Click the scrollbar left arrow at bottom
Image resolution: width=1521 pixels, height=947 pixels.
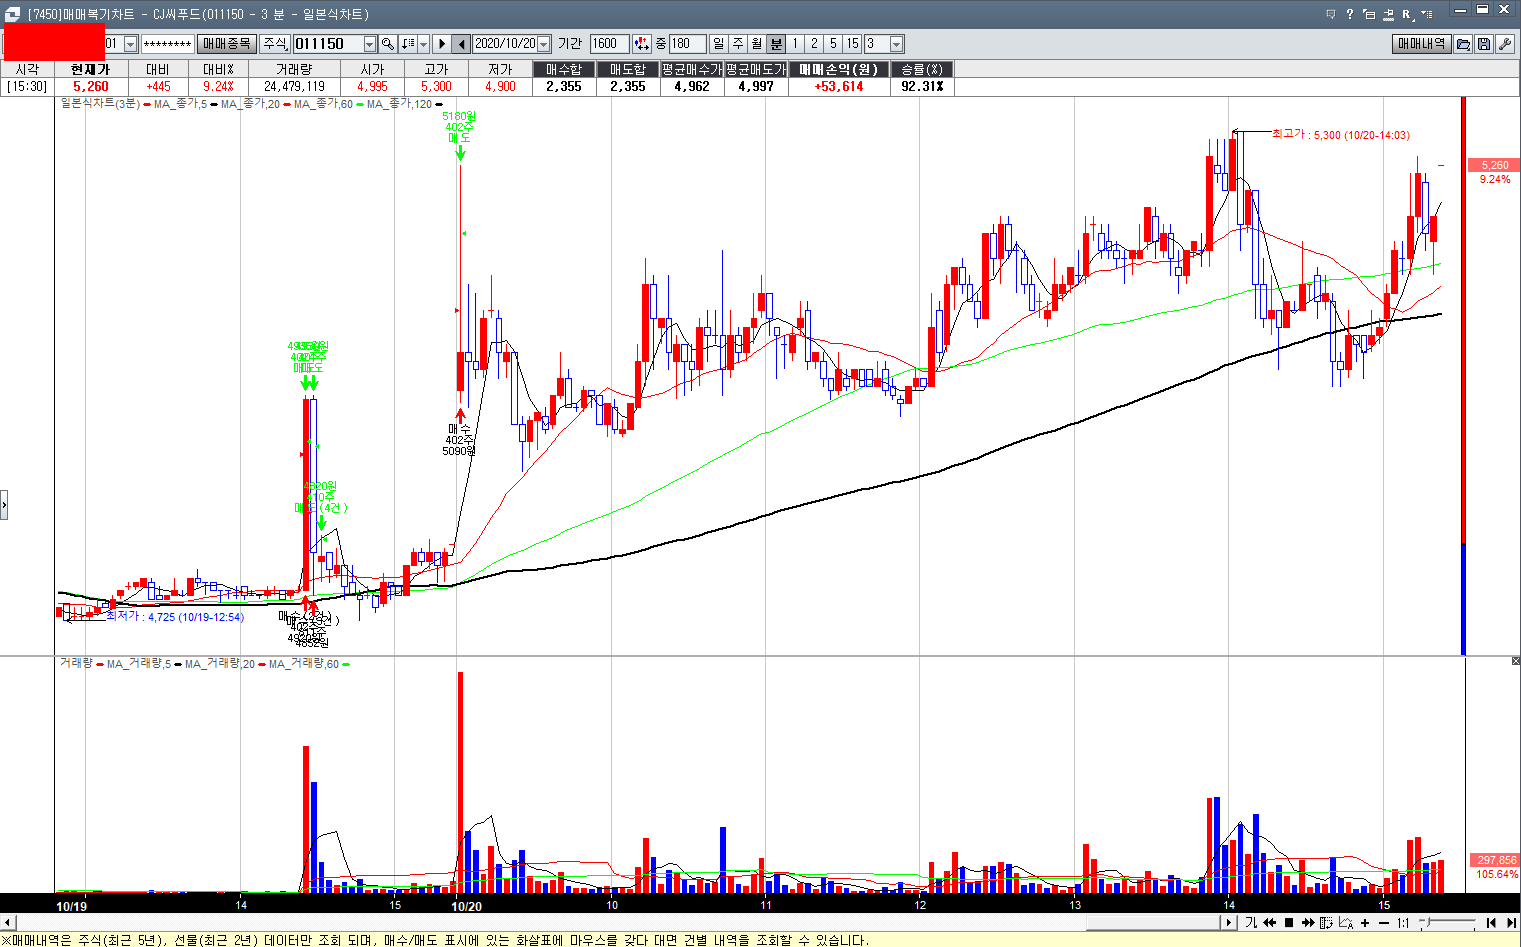pos(8,923)
